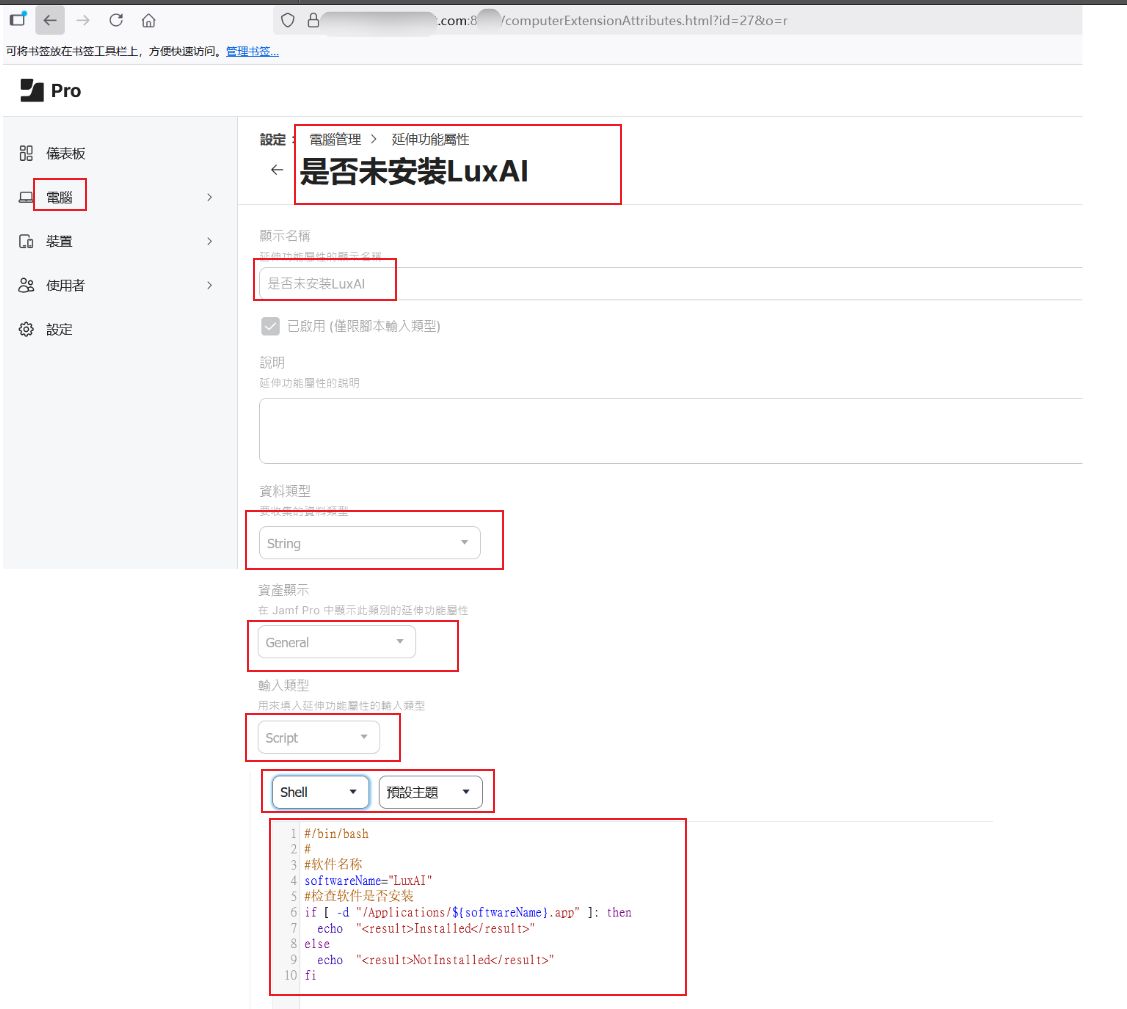This screenshot has height=1009, width=1127.
Task: Expand the 裝置 sidebar menu item
Action: (115, 241)
